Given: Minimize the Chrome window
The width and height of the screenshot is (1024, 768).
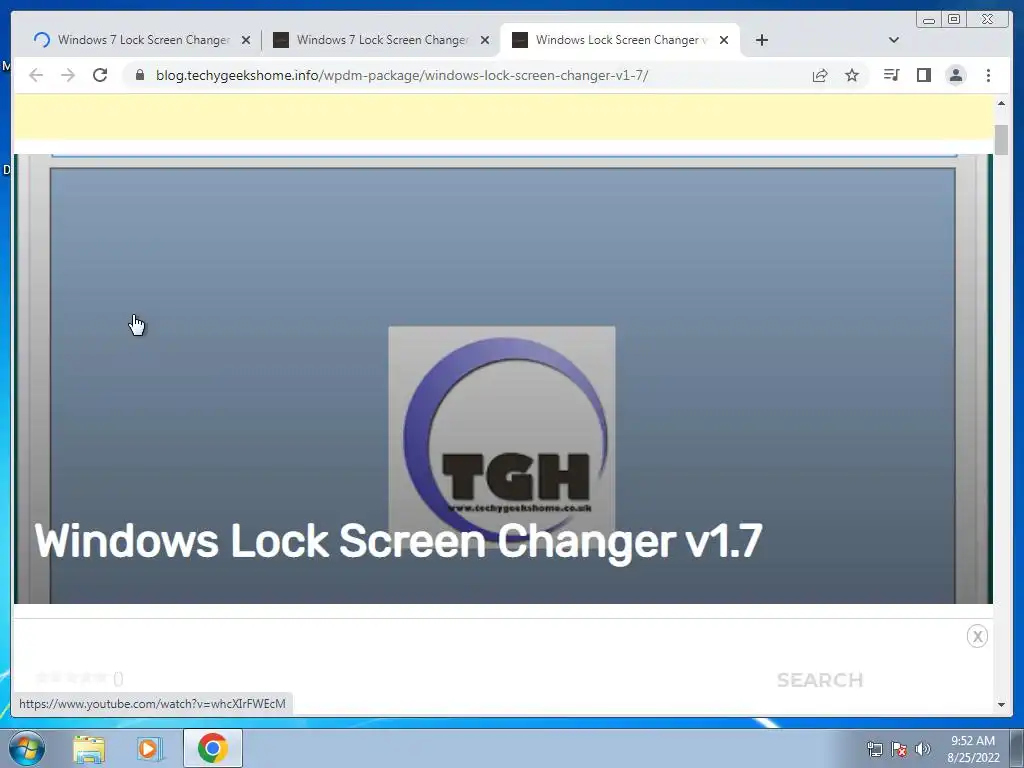Looking at the screenshot, I should point(929,19).
